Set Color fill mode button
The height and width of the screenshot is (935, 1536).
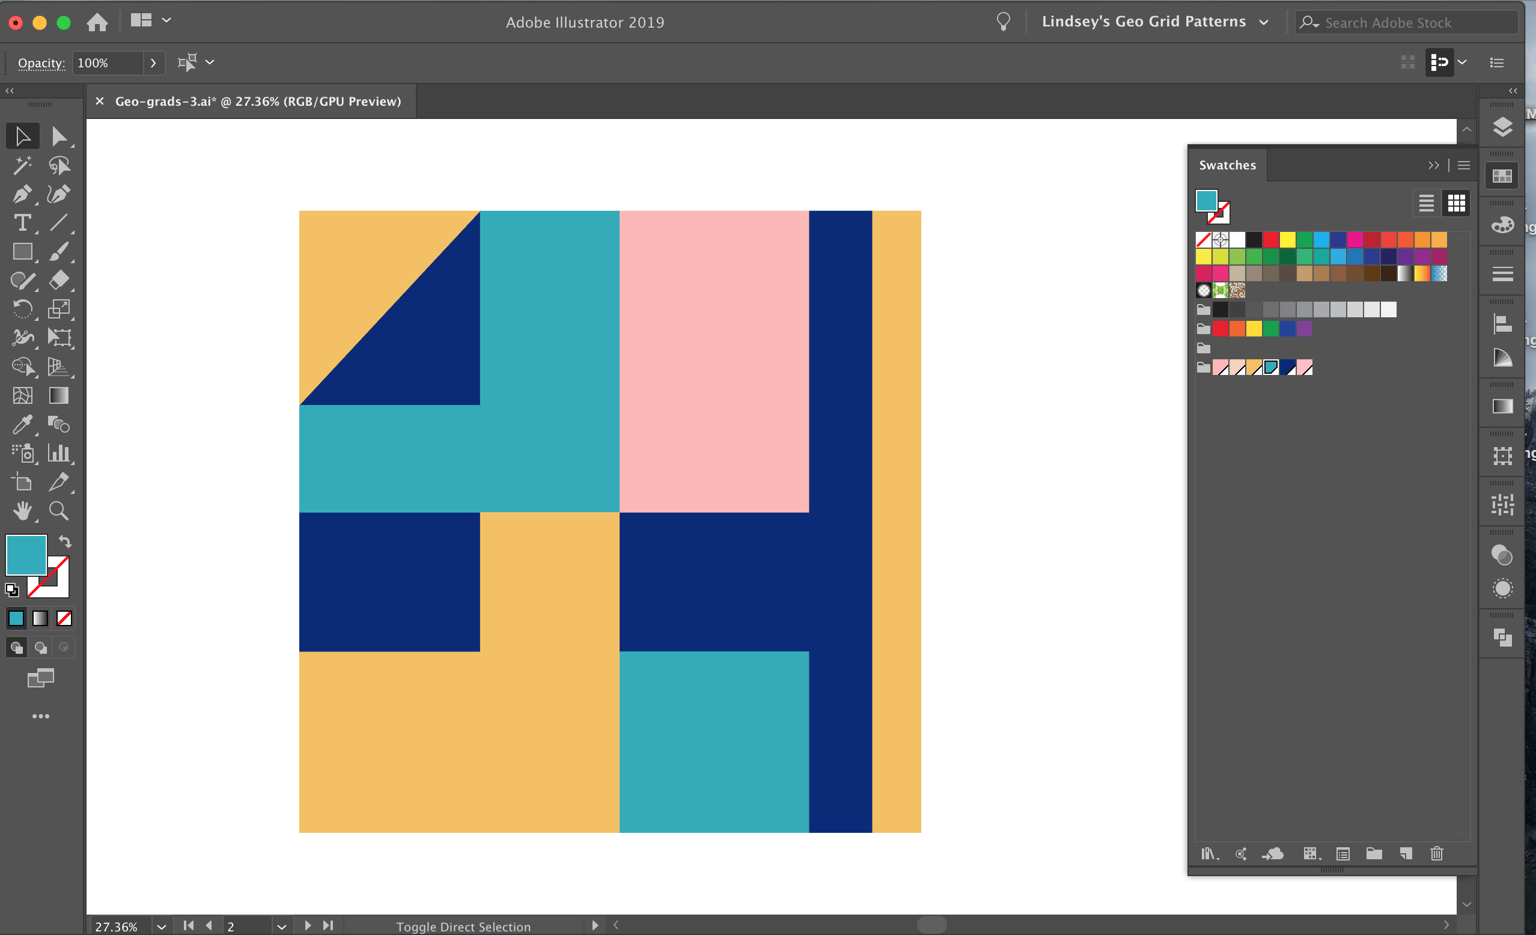16,619
